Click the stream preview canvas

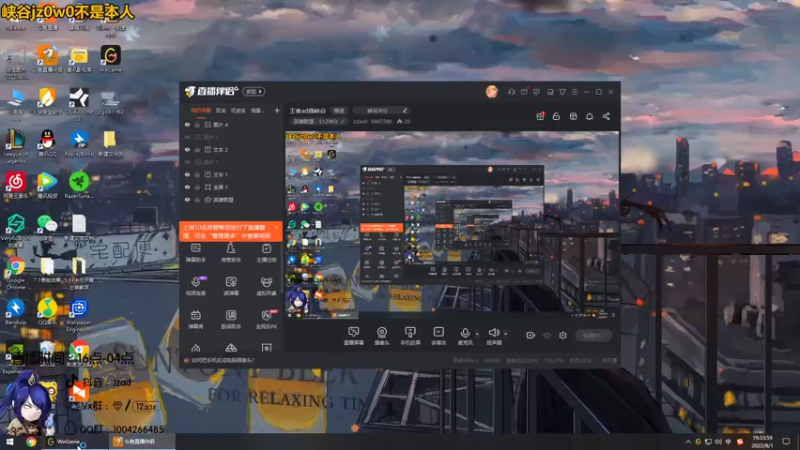click(x=452, y=226)
